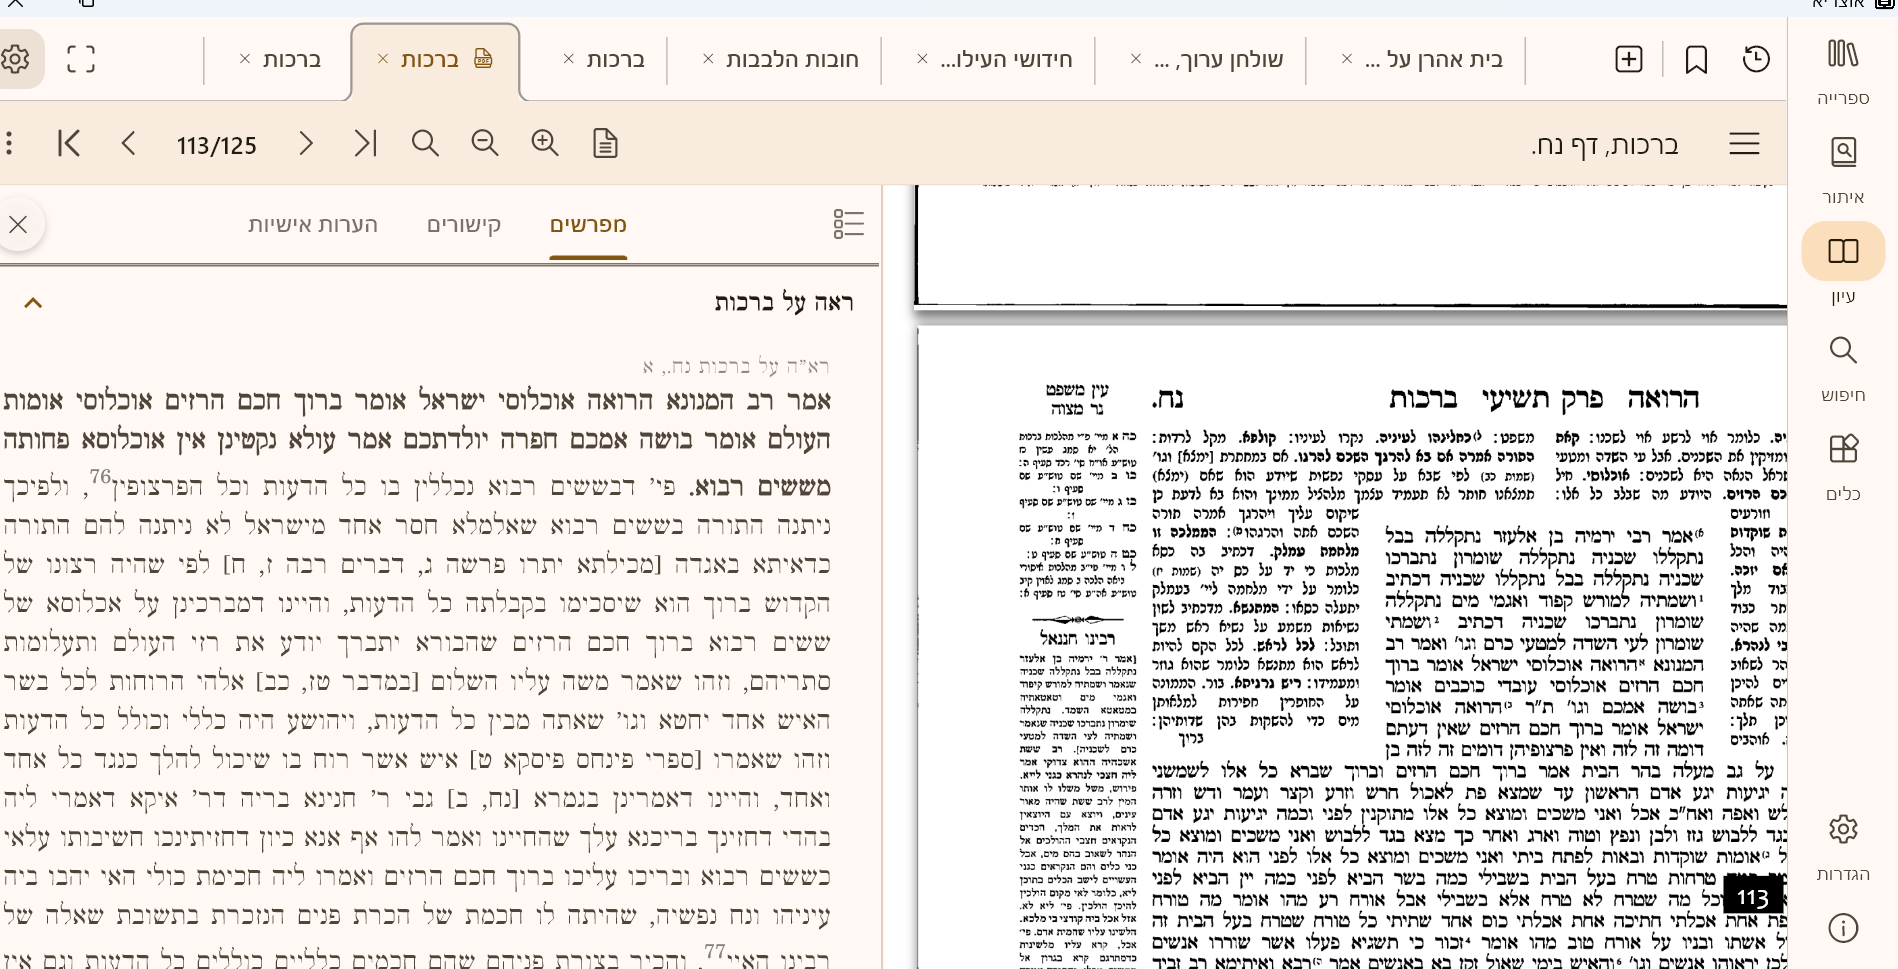1898x969 pixels.
Task: Zoom in with magnifier plus icon
Action: point(545,144)
